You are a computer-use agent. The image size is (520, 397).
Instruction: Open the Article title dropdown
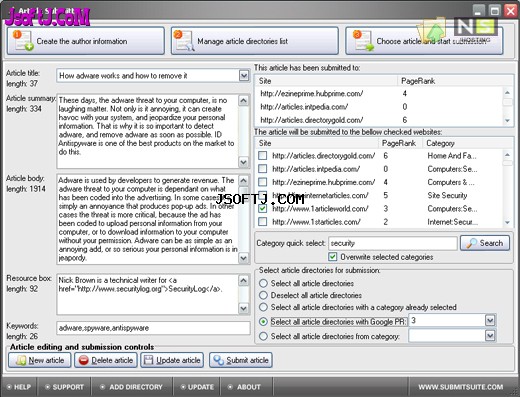(x=244, y=76)
